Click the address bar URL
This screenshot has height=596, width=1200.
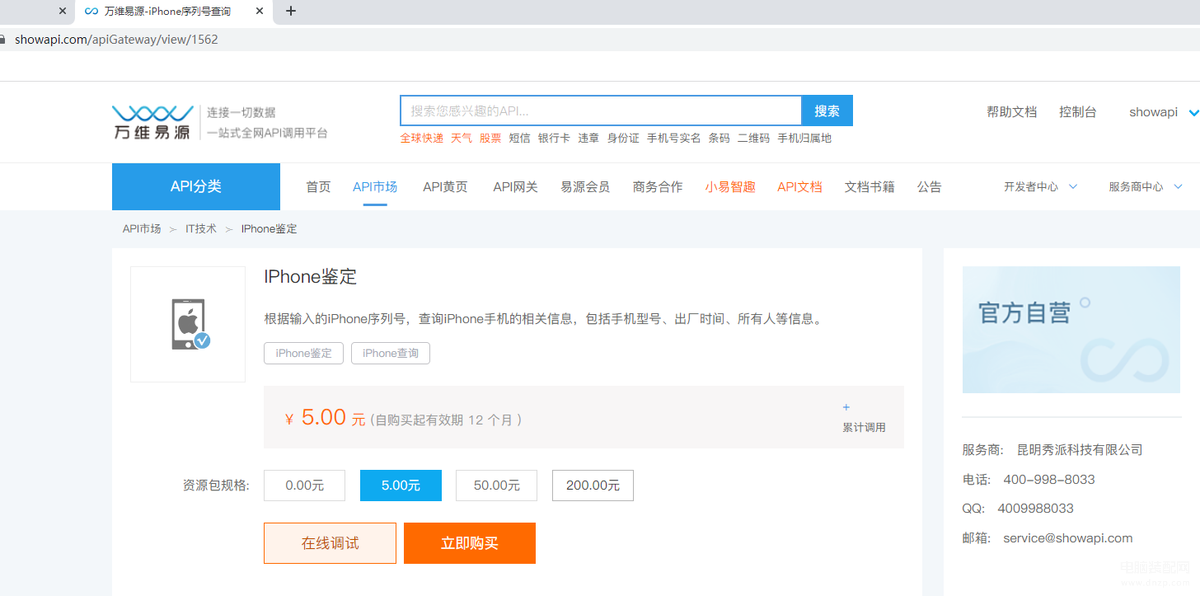(116, 39)
